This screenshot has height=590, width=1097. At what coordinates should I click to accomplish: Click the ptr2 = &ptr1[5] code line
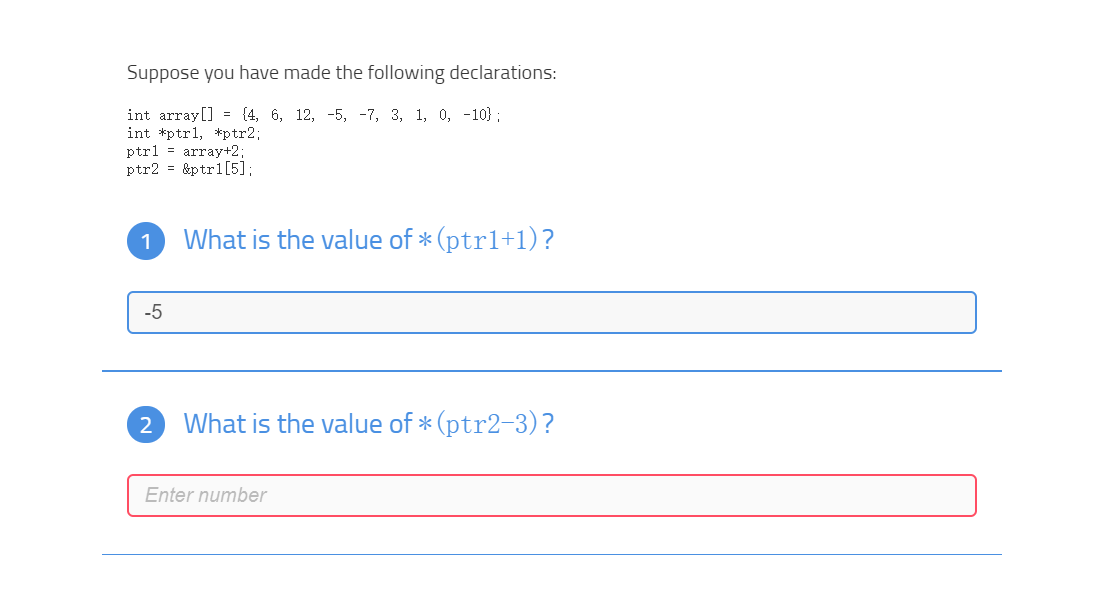click(190, 168)
